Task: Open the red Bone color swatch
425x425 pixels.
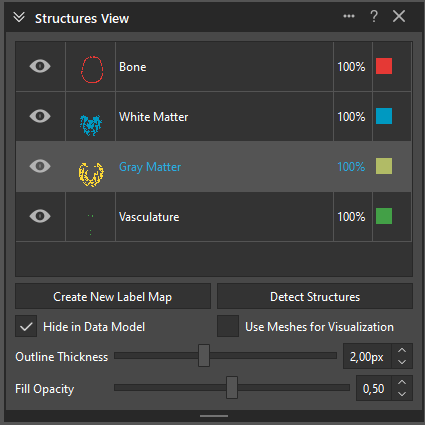Action: [384, 66]
